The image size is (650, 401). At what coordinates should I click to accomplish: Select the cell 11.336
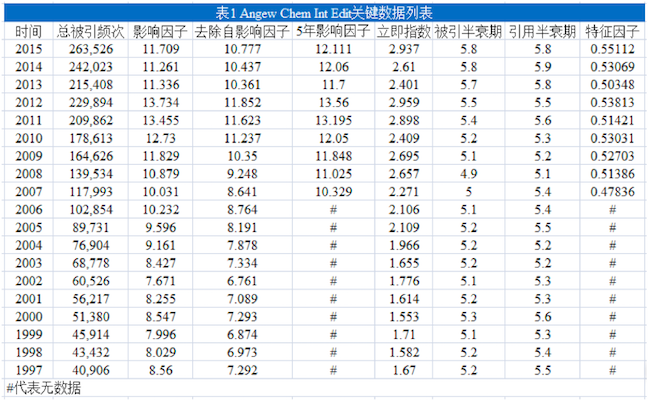coord(161,85)
